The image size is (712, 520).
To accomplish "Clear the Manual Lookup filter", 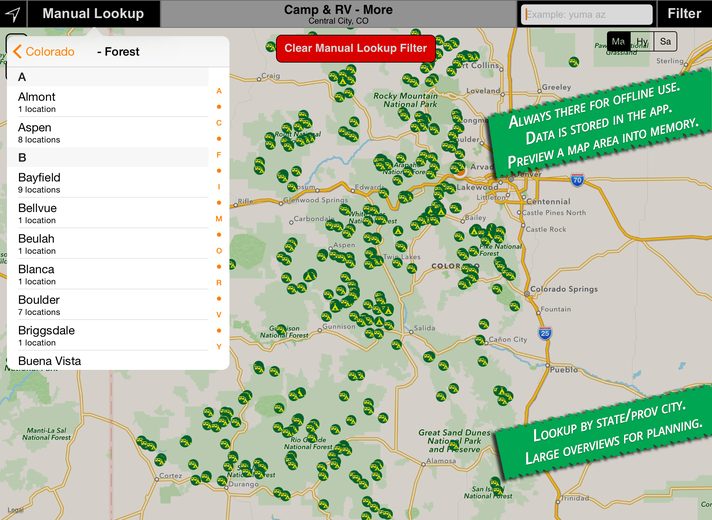I will (x=356, y=49).
